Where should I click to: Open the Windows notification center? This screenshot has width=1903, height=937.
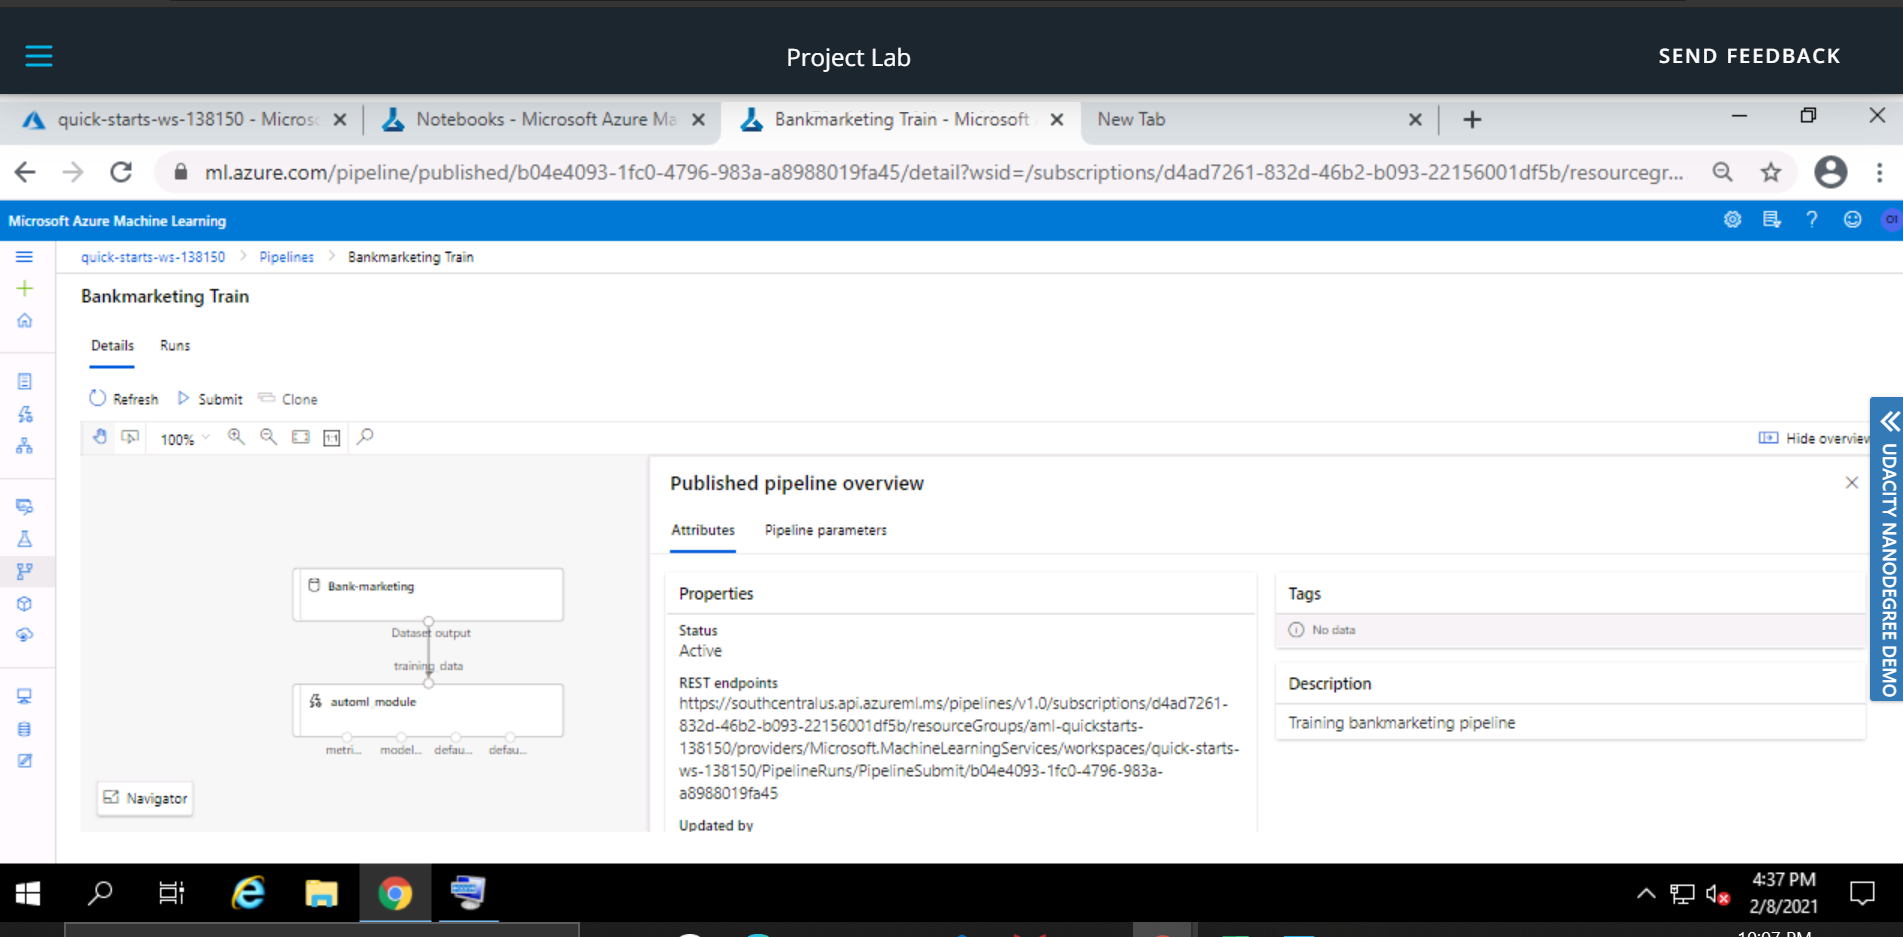[1862, 893]
